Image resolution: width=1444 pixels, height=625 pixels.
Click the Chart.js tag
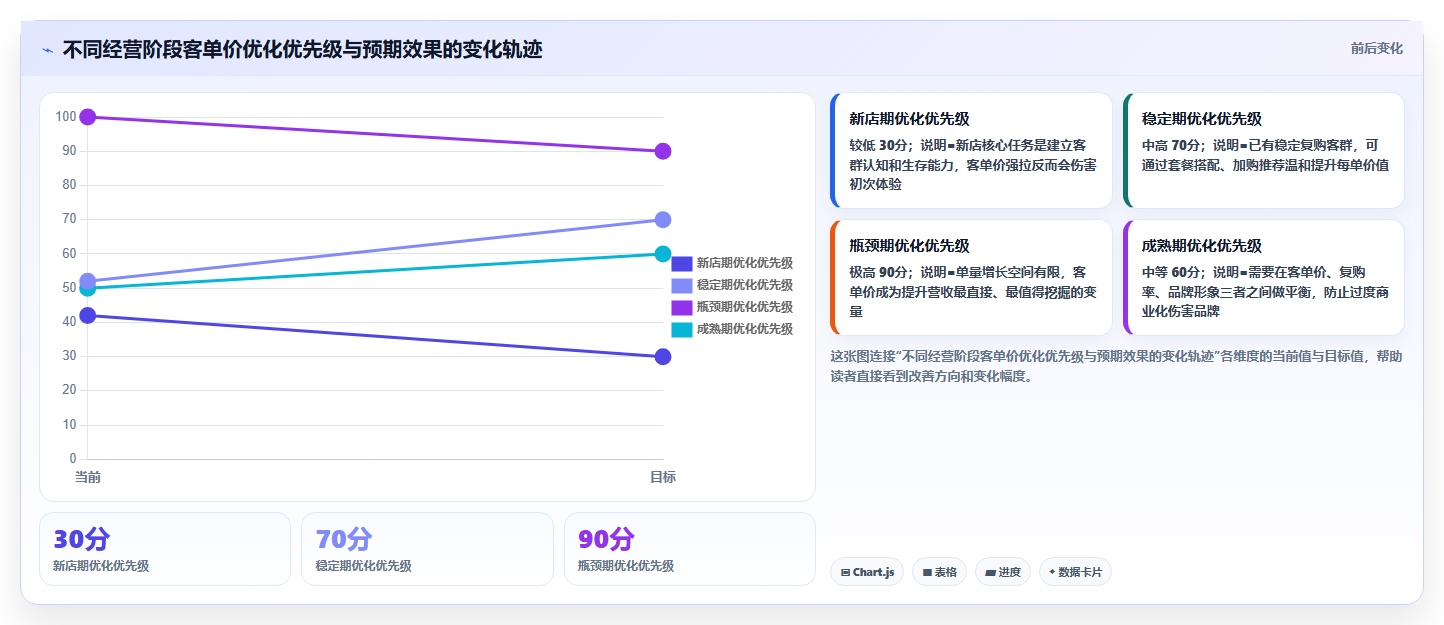click(x=867, y=572)
